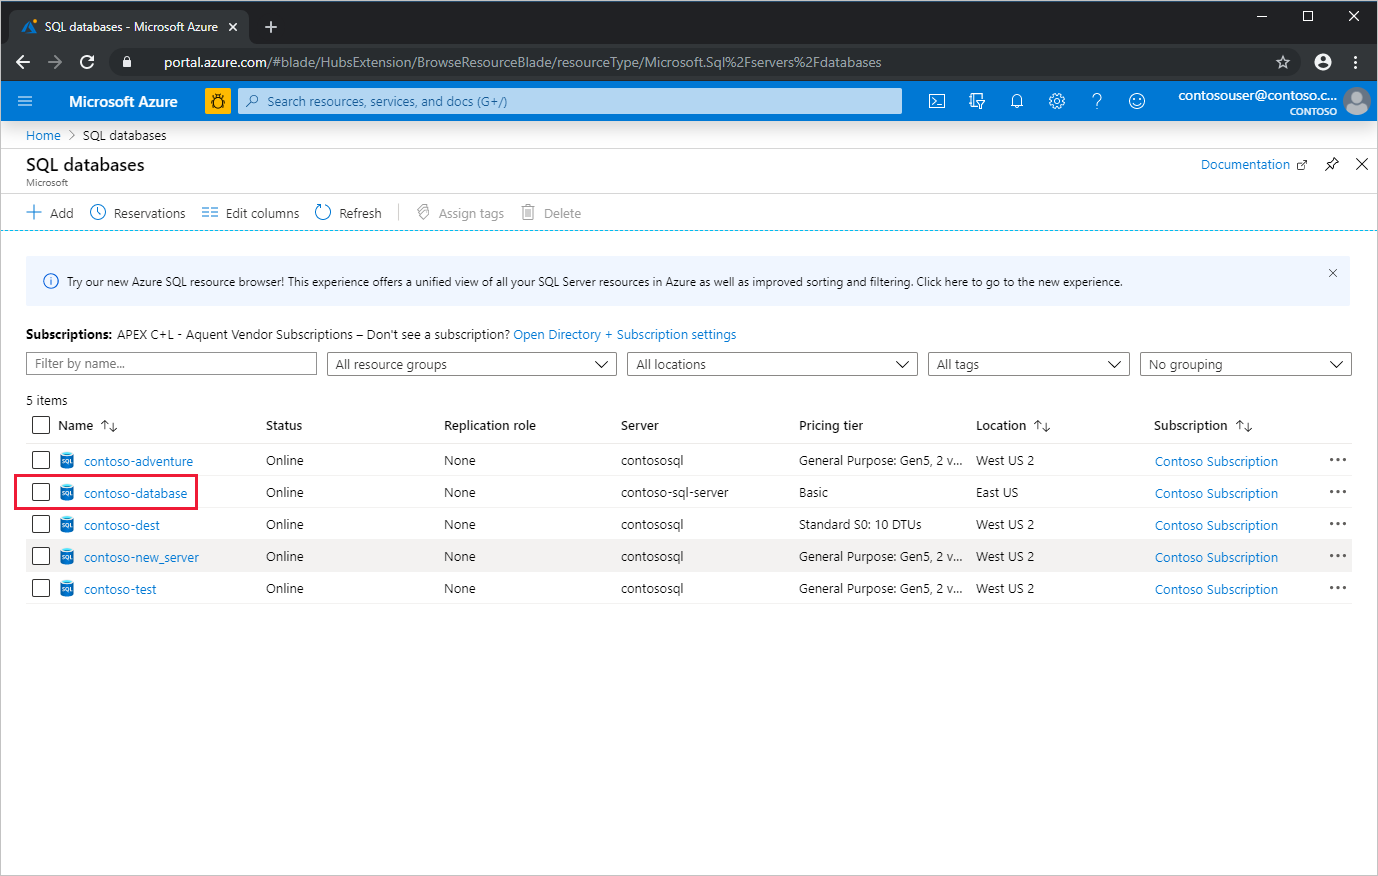Open the portal settings gear
1378x876 pixels.
1057,100
